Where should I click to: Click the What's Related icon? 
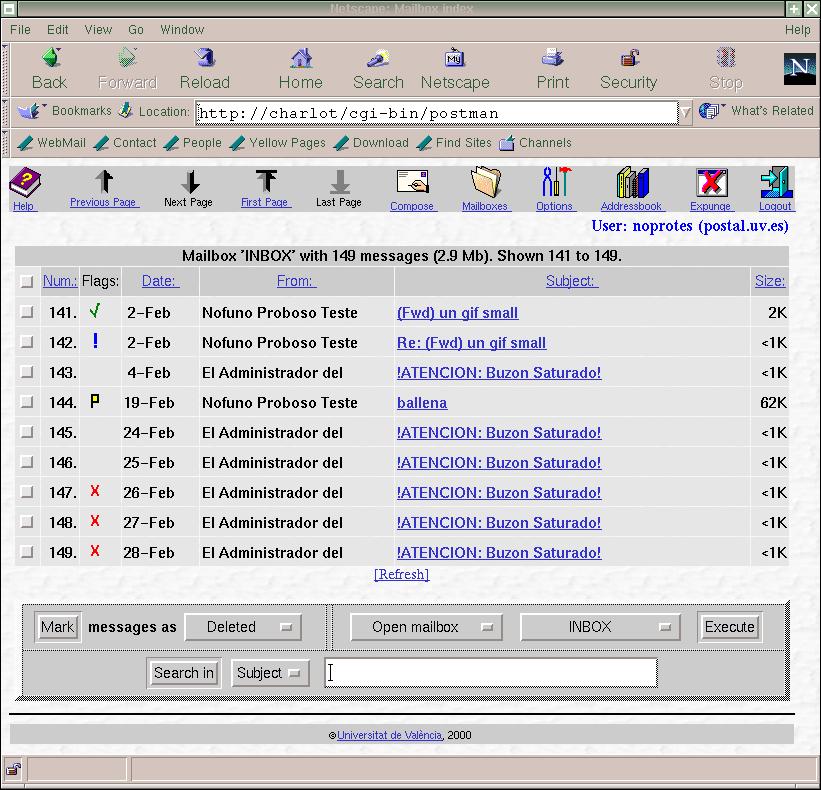[x=710, y=110]
